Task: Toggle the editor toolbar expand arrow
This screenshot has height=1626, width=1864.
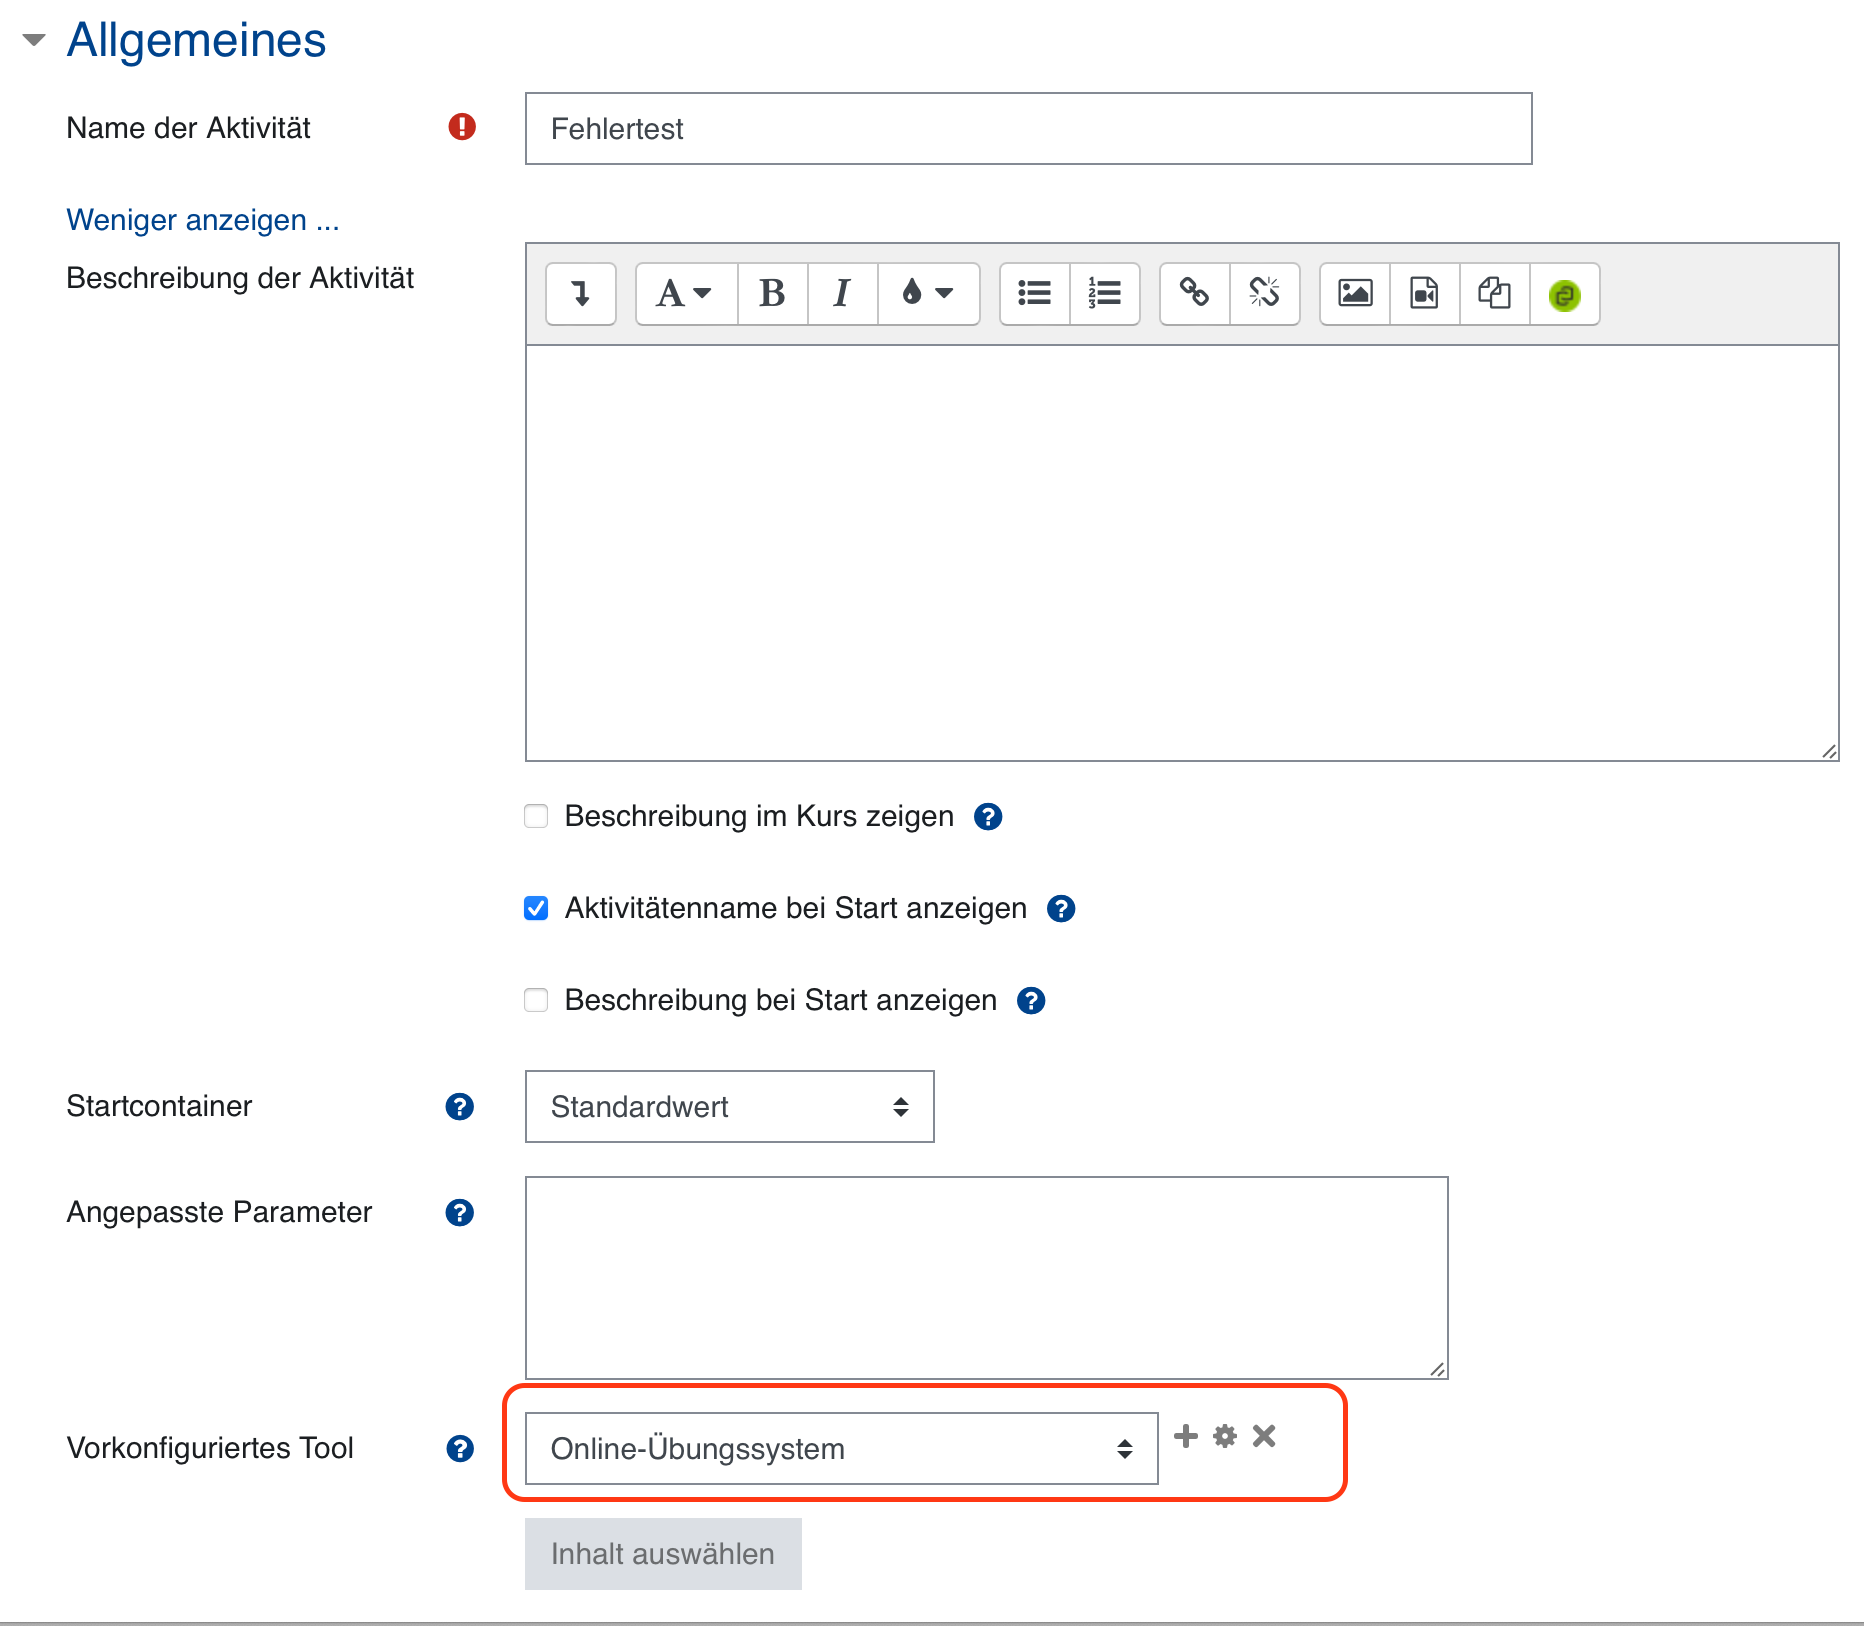Action: tap(580, 294)
